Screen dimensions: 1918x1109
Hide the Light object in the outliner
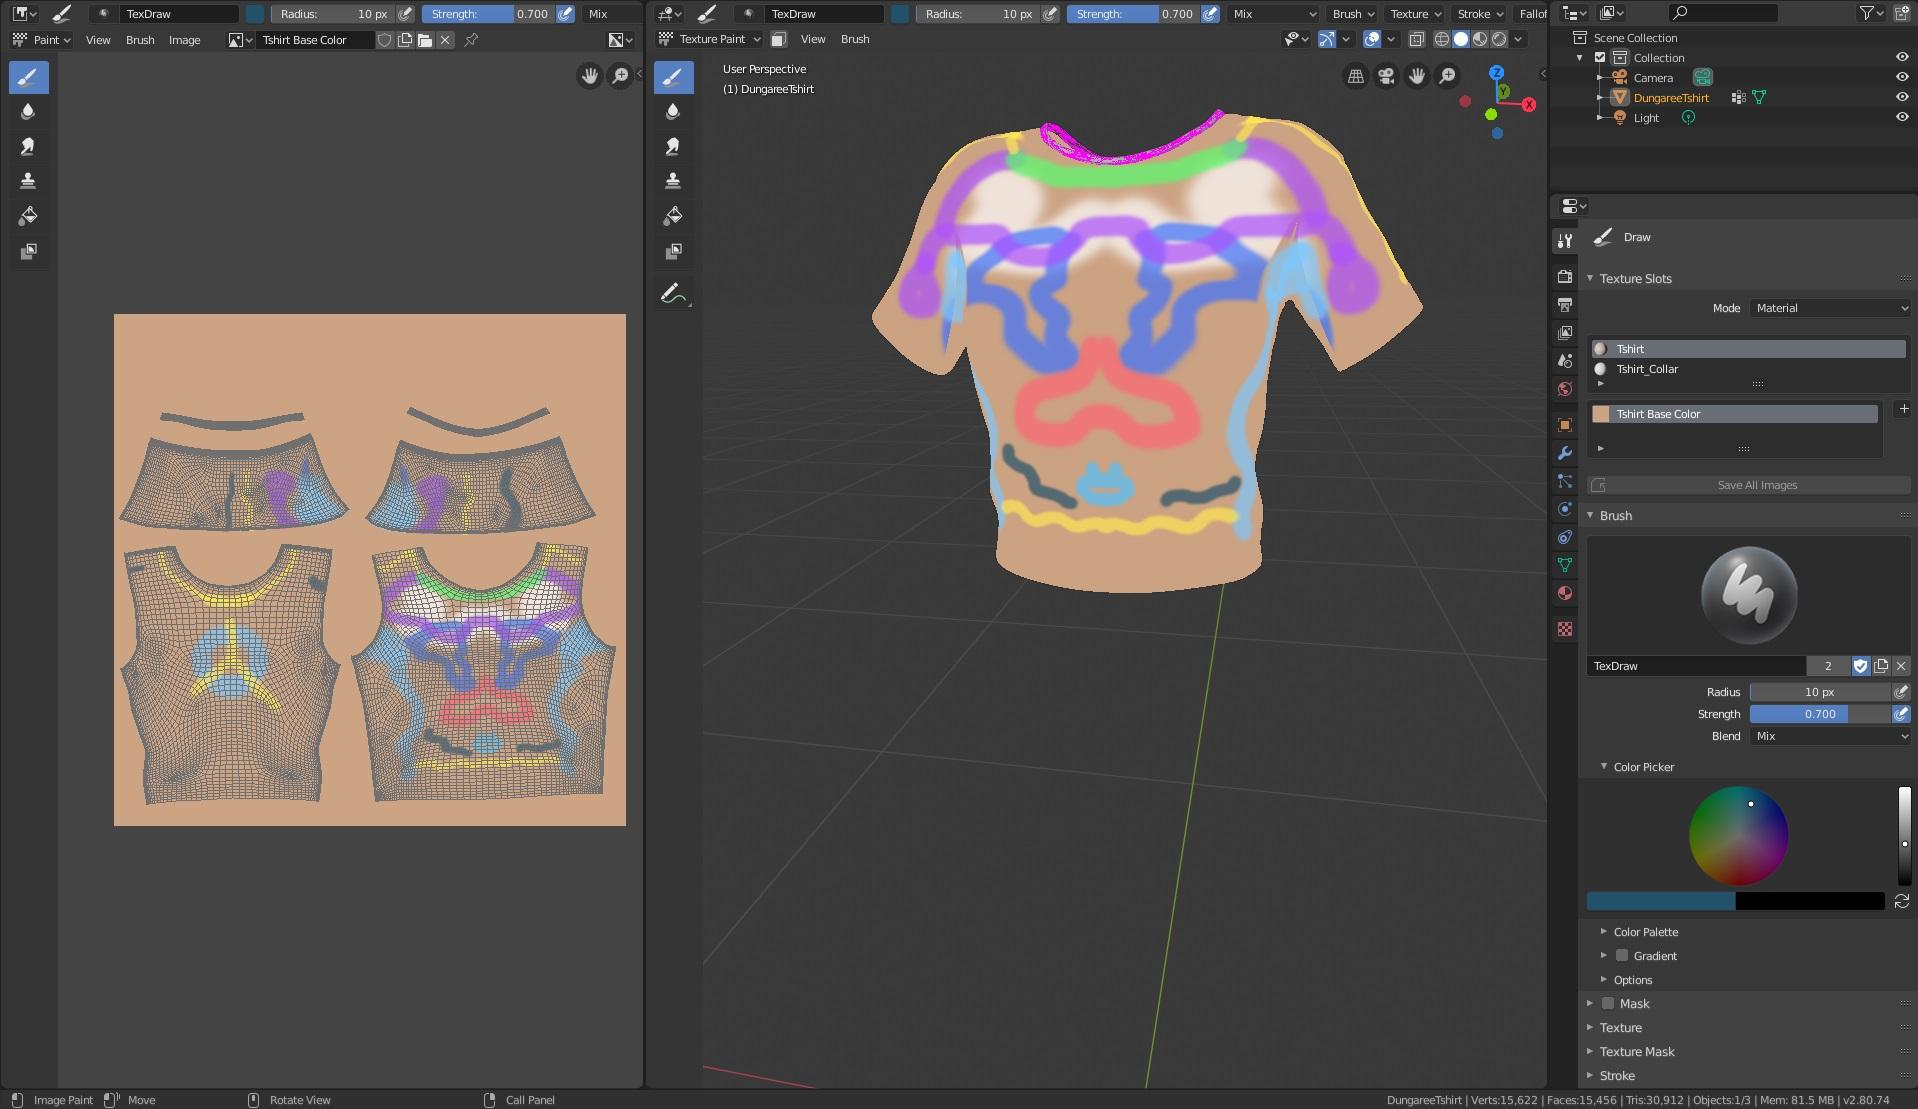click(x=1902, y=118)
